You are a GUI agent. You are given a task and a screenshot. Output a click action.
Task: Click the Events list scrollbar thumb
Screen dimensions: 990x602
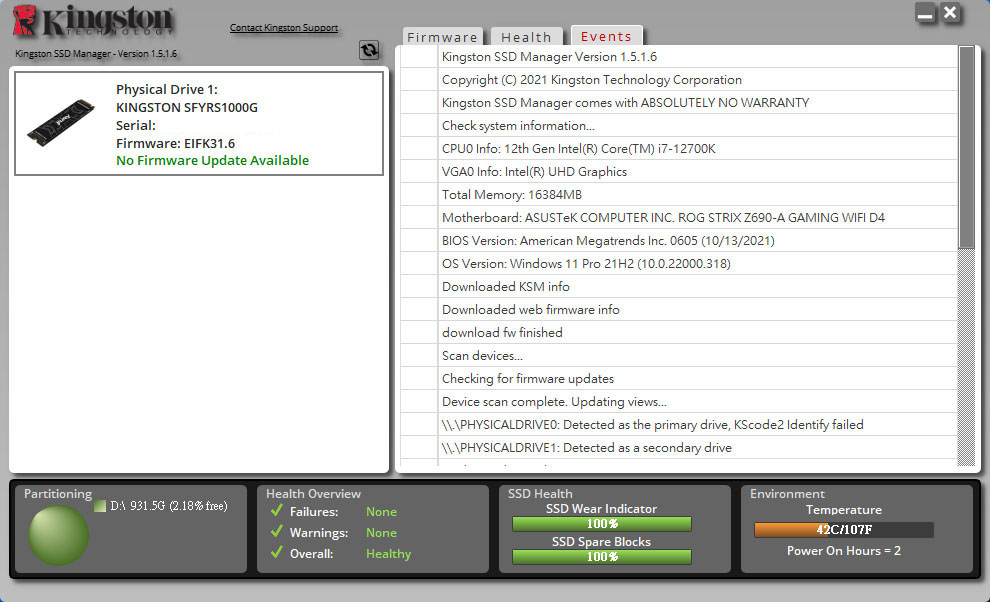click(x=967, y=147)
